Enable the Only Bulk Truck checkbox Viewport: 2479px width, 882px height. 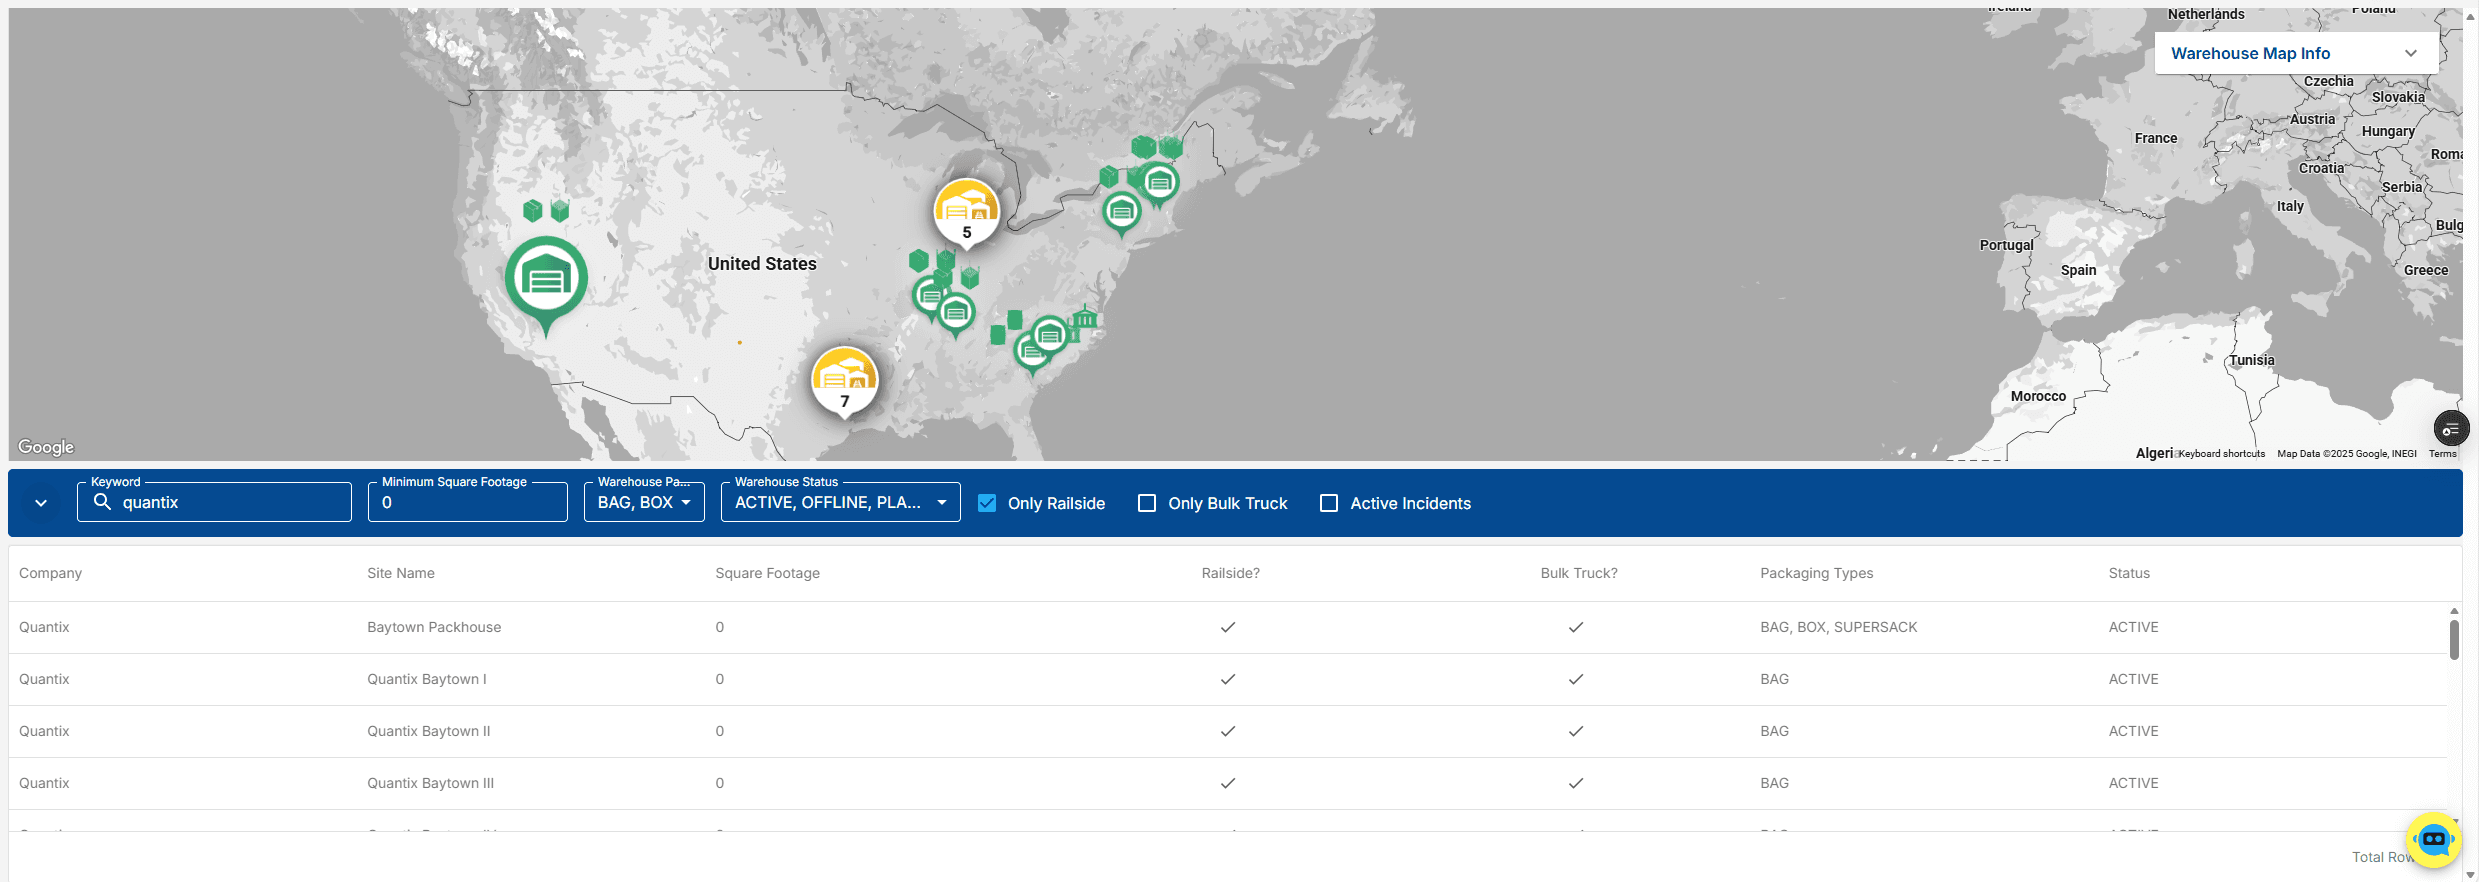click(x=1147, y=503)
